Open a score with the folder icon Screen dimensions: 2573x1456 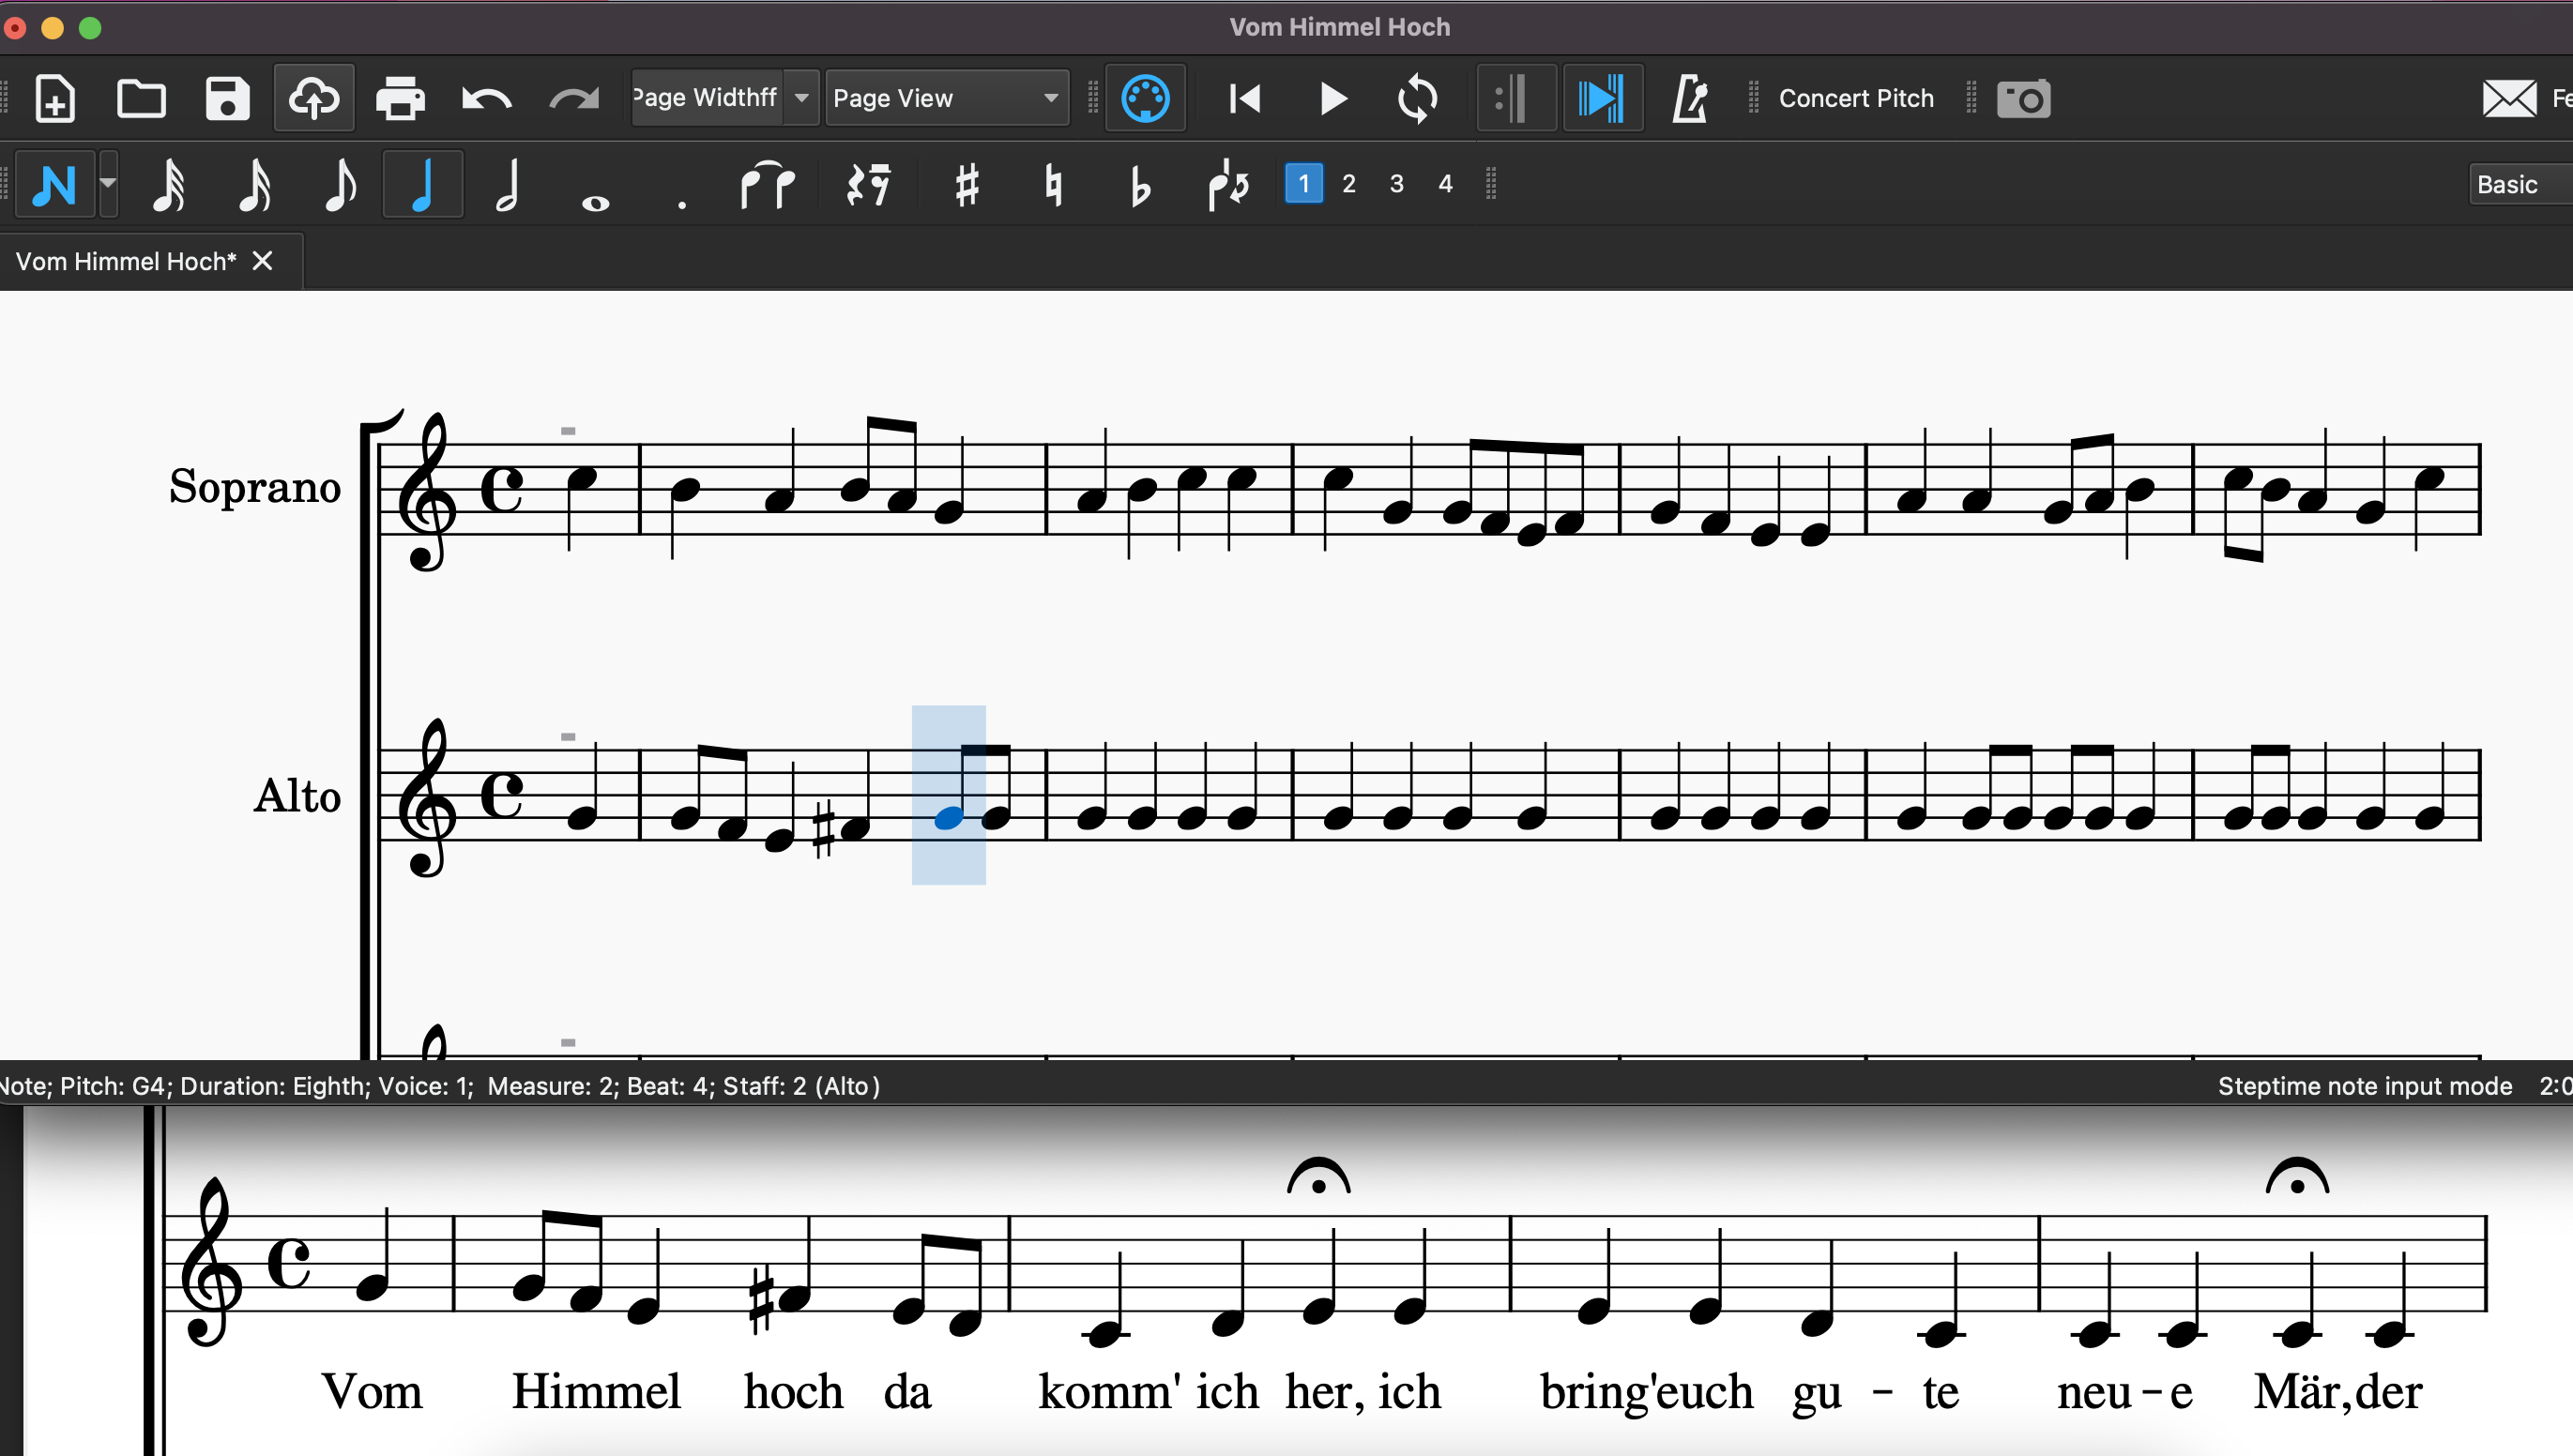(141, 98)
